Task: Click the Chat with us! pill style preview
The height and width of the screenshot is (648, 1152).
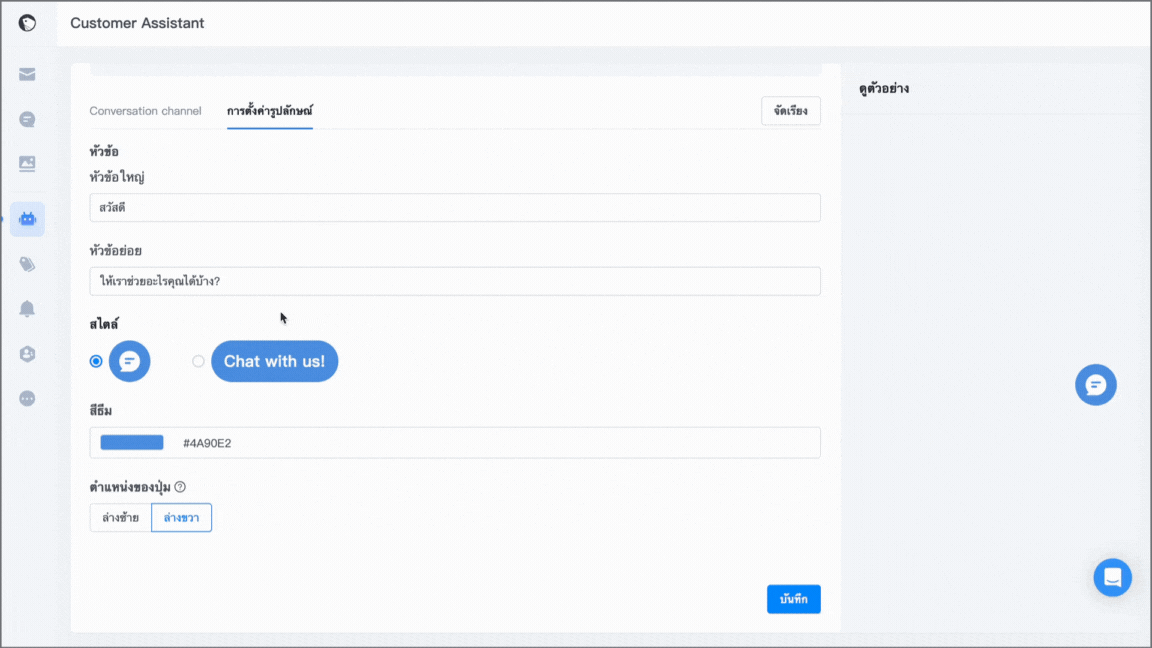Action: pos(275,361)
